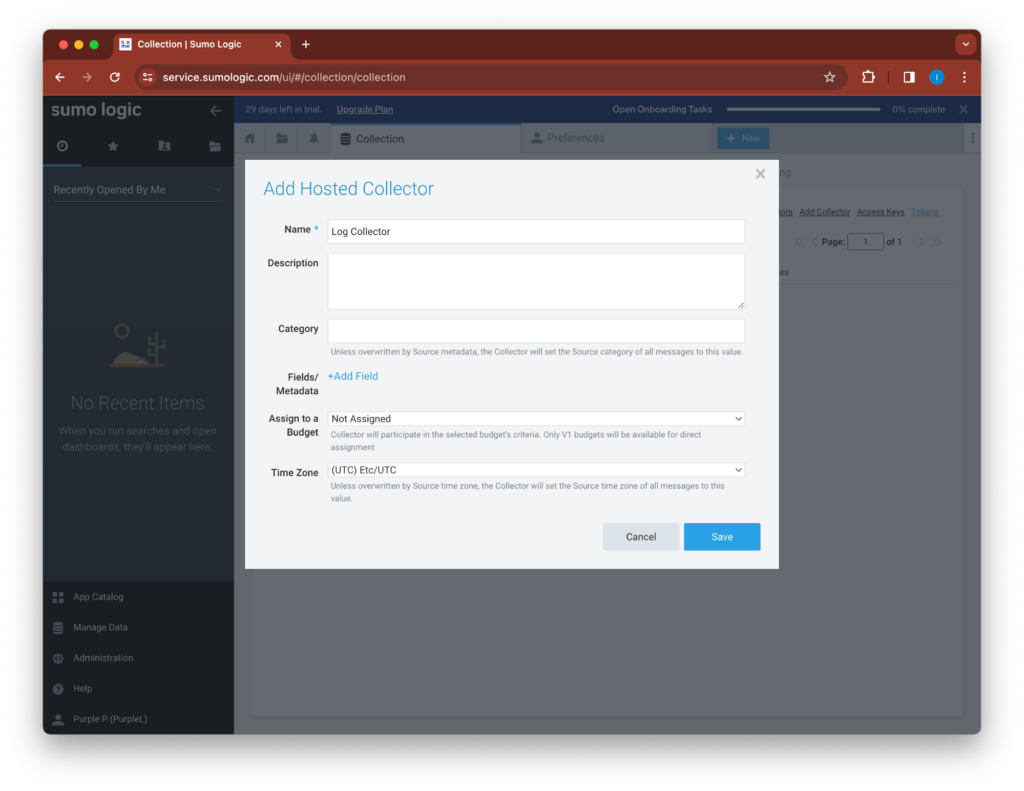
Task: Open the browser extensions puzzle icon
Action: click(x=868, y=77)
